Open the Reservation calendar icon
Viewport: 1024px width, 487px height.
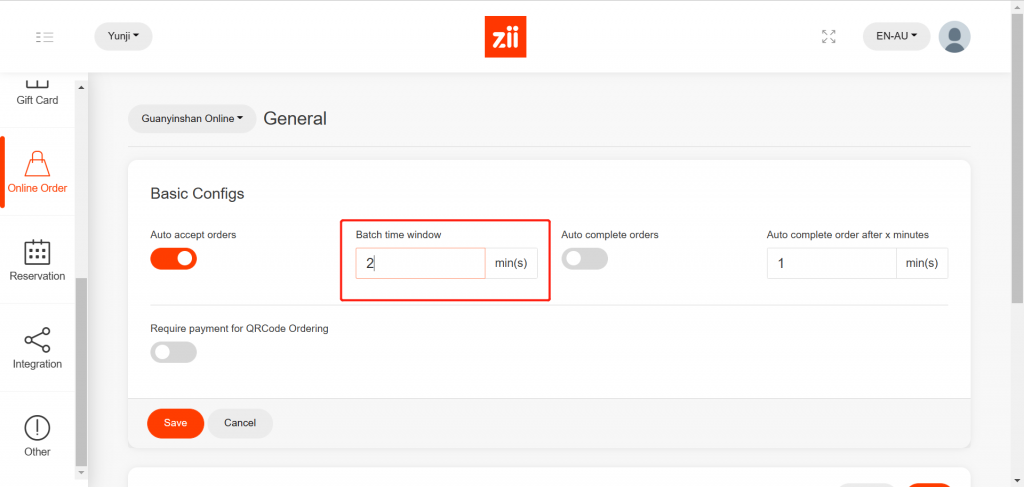tap(37, 252)
